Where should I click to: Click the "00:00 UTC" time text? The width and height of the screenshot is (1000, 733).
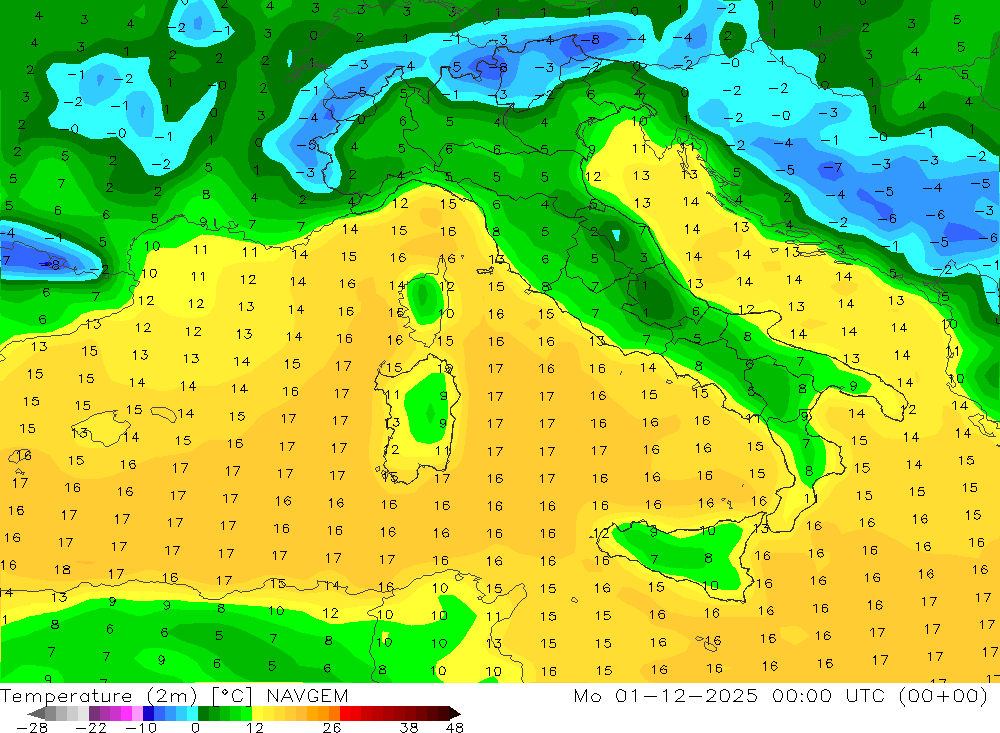click(828, 695)
